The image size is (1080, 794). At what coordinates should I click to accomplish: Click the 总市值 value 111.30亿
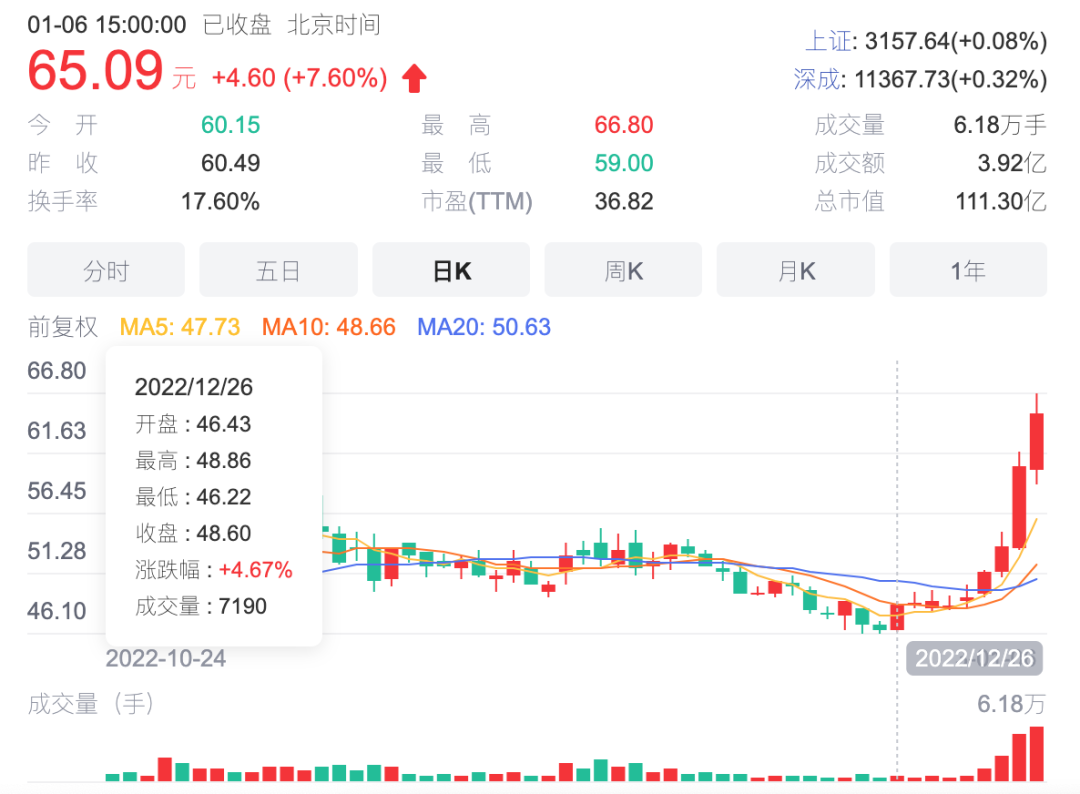click(1001, 201)
